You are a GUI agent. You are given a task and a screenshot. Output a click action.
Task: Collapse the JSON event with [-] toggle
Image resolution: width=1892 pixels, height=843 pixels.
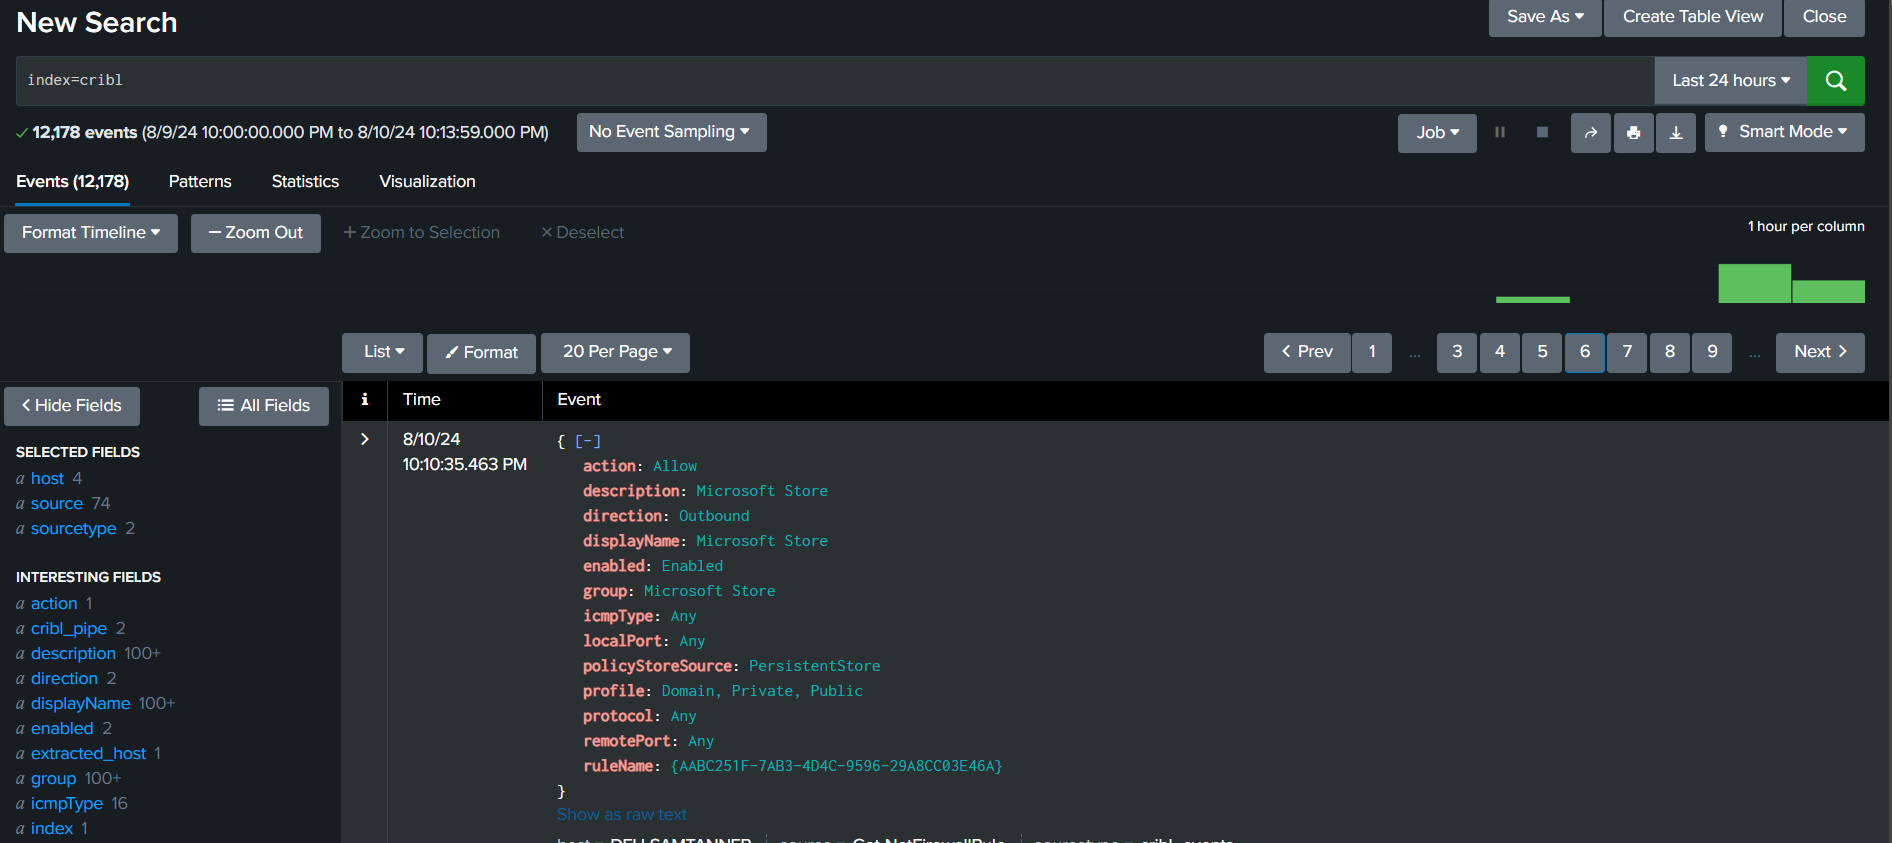click(x=588, y=441)
